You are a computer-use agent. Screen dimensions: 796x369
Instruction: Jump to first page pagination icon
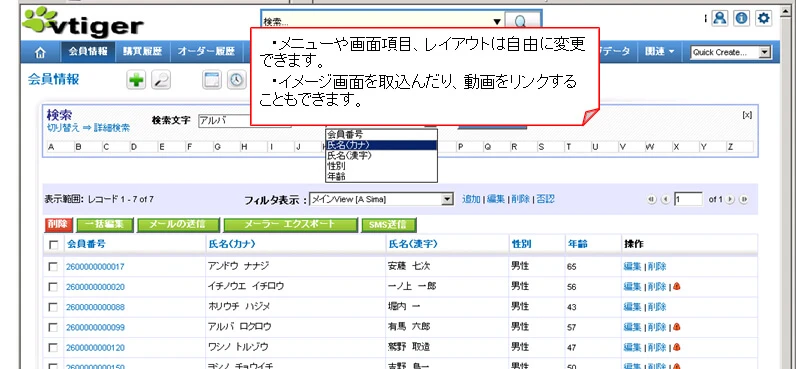[651, 199]
